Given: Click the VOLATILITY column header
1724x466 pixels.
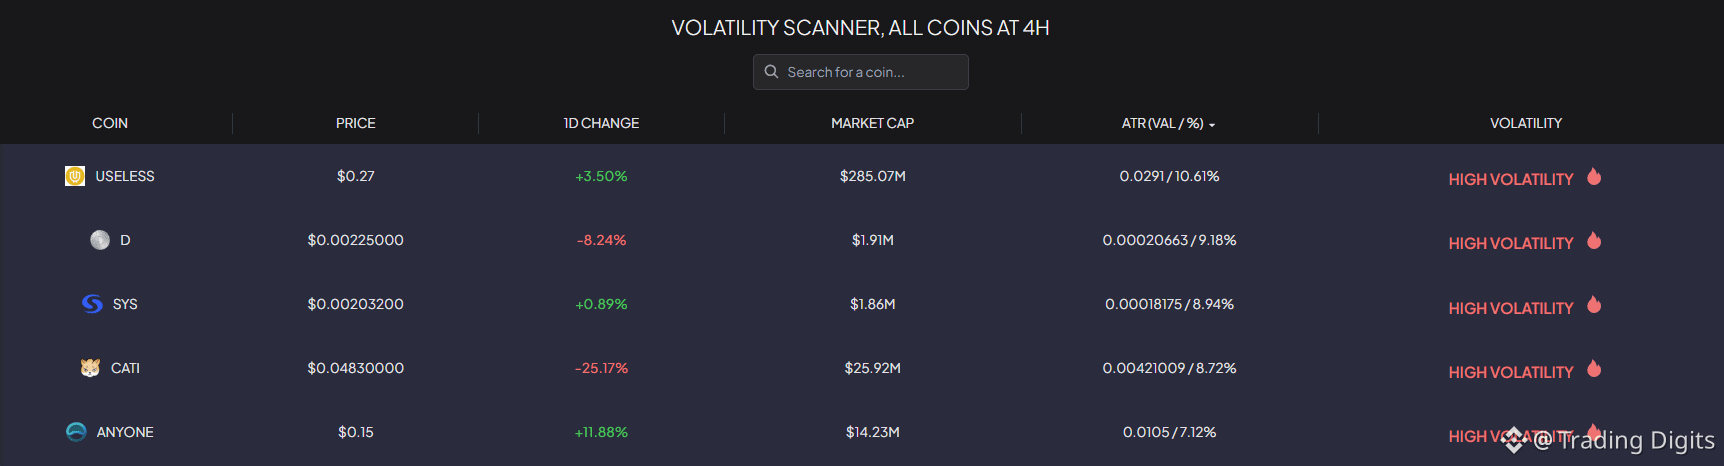Looking at the screenshot, I should 1526,123.
